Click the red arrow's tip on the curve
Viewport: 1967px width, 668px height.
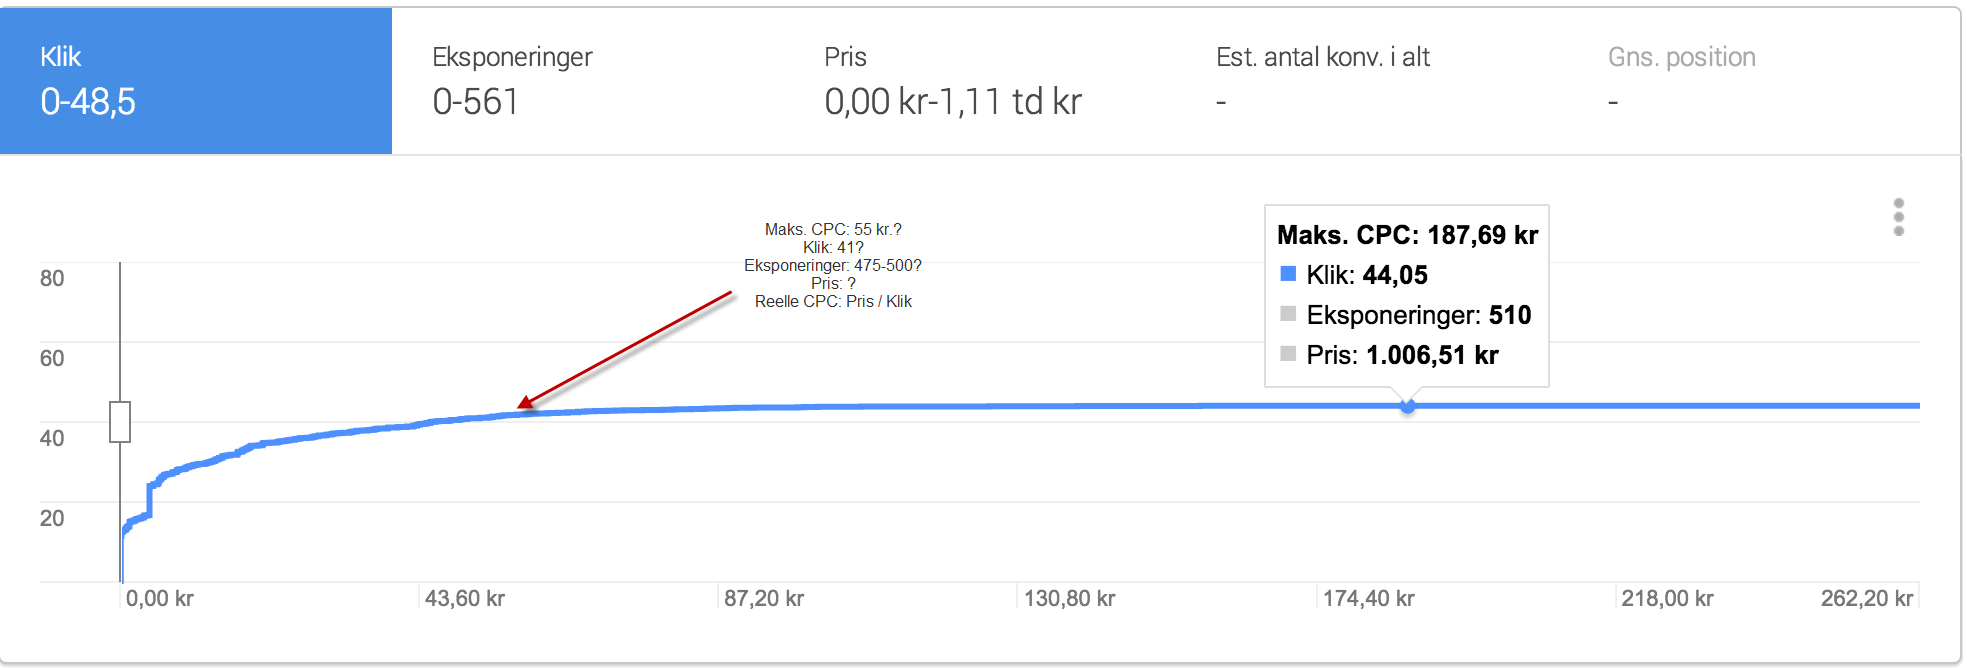(x=520, y=407)
